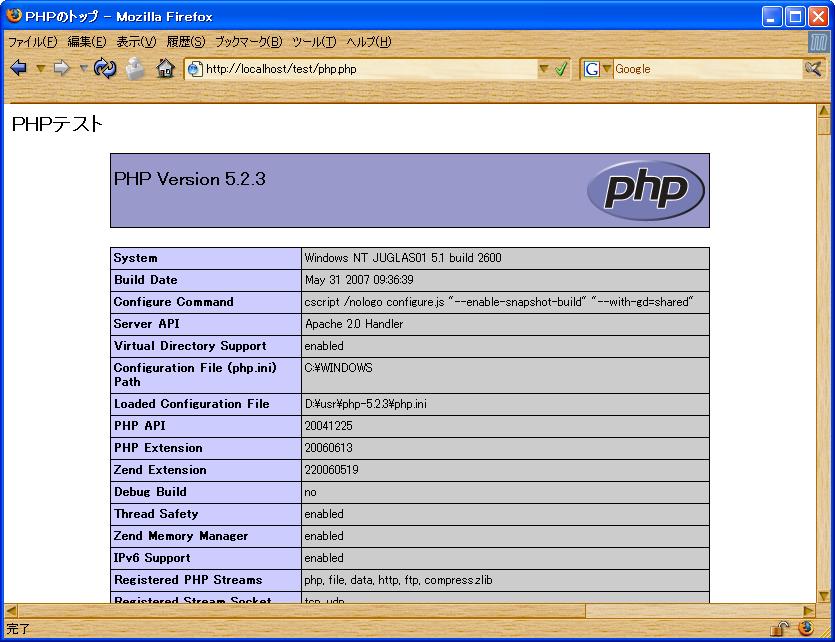
Task: Click the green Go checkmark button
Action: (561, 69)
